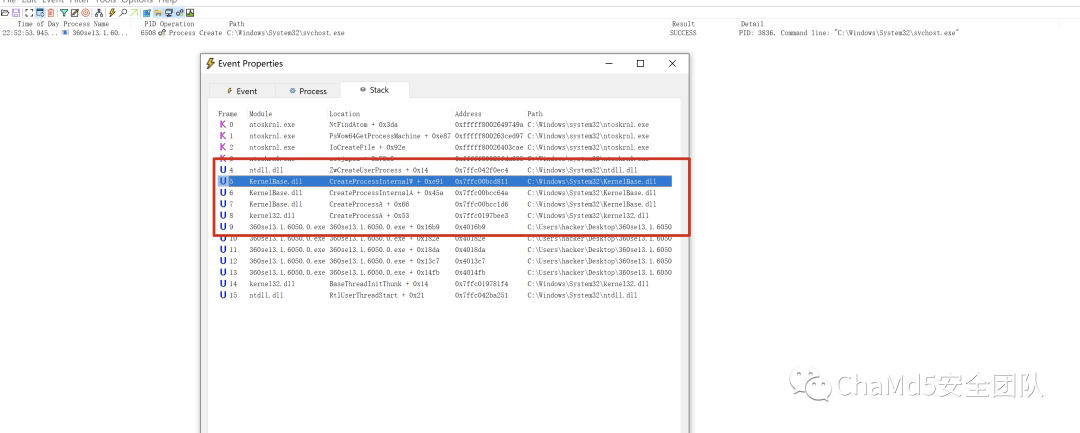Open the Filter funnel toolbar icon
Viewport: 1080px width, 433px height.
(64, 13)
